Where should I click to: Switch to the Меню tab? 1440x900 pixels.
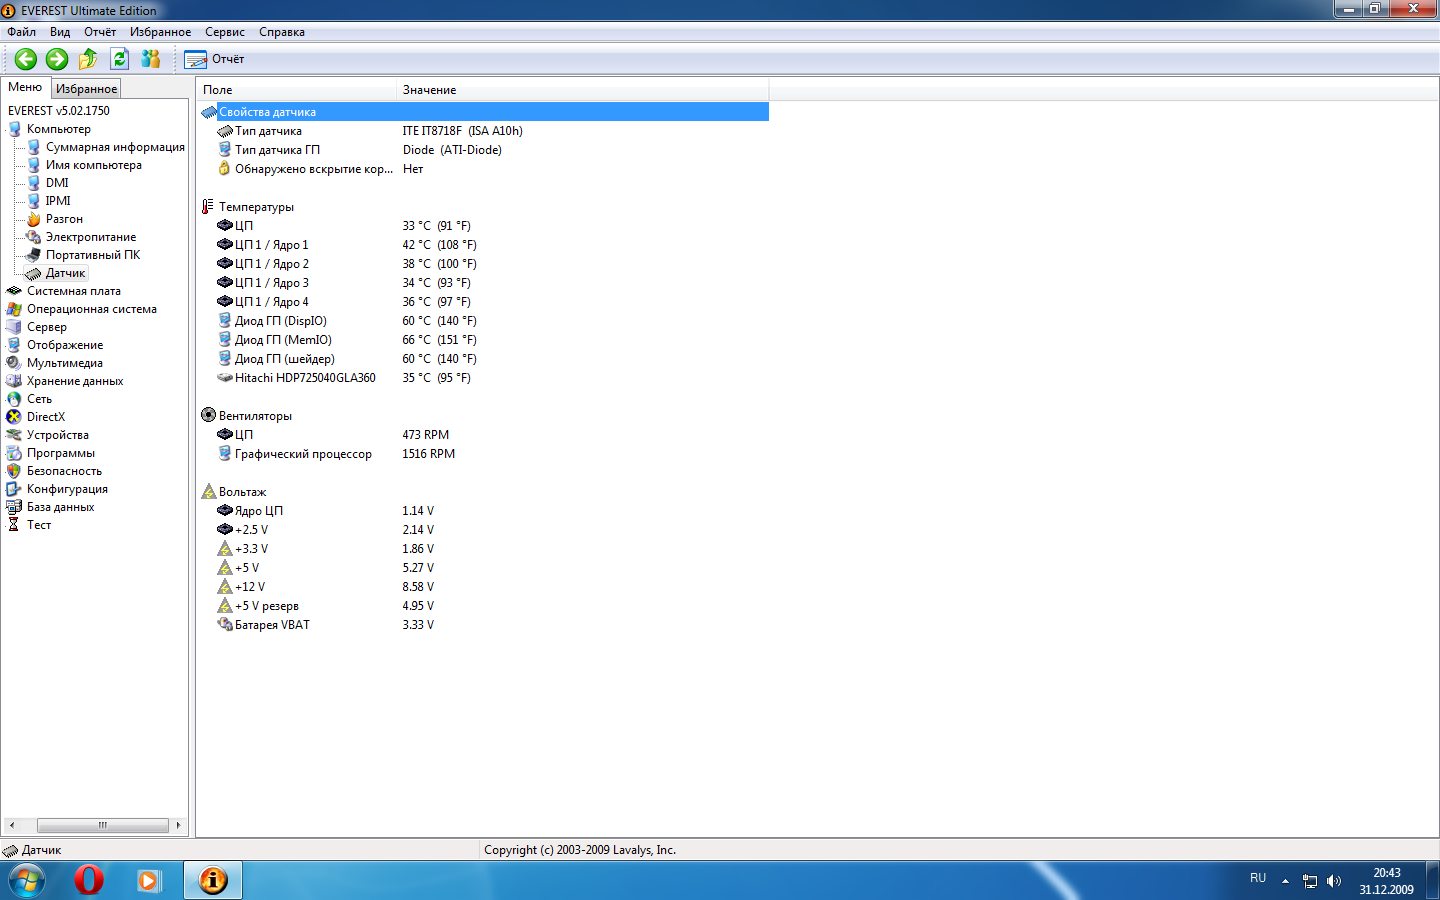pos(25,87)
